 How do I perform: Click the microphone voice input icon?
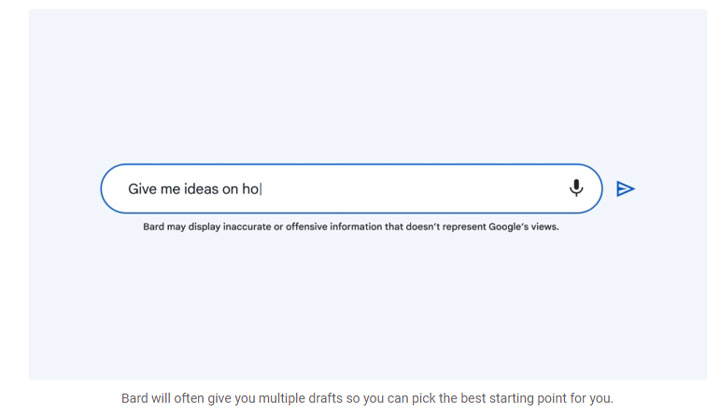pos(576,188)
